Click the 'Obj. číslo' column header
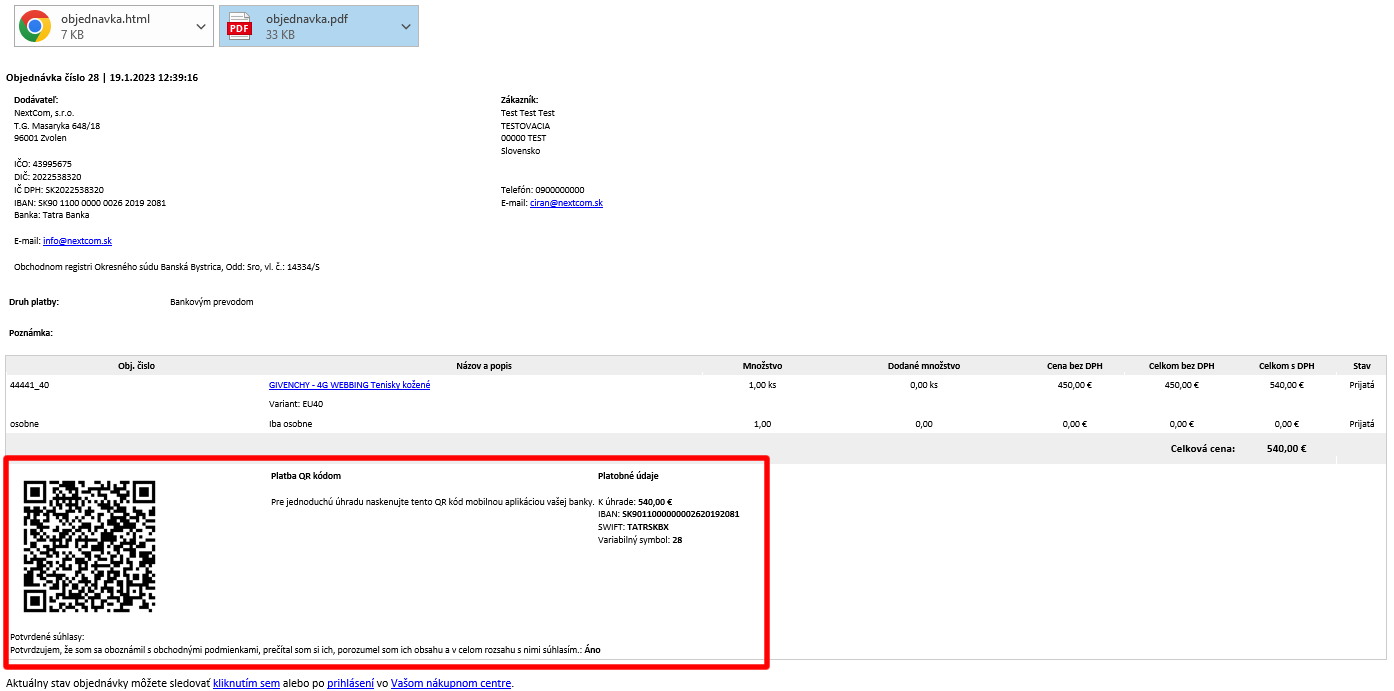The image size is (1394, 691). click(x=136, y=366)
